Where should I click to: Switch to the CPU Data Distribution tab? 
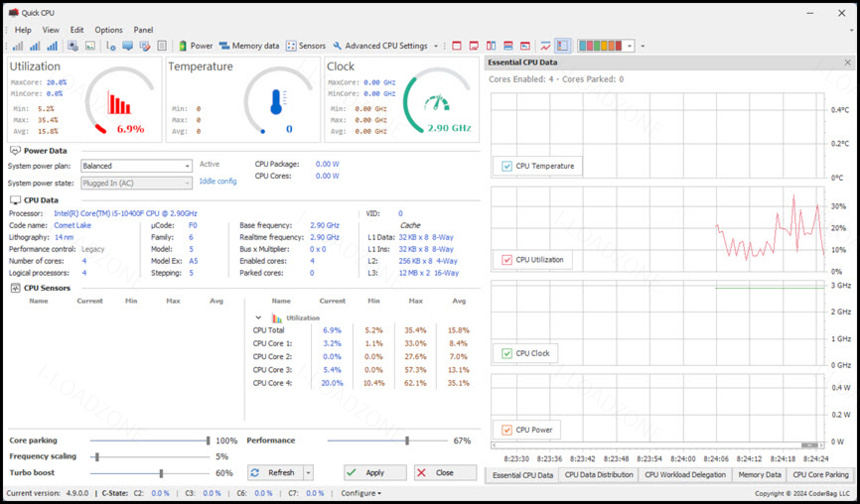coord(599,475)
